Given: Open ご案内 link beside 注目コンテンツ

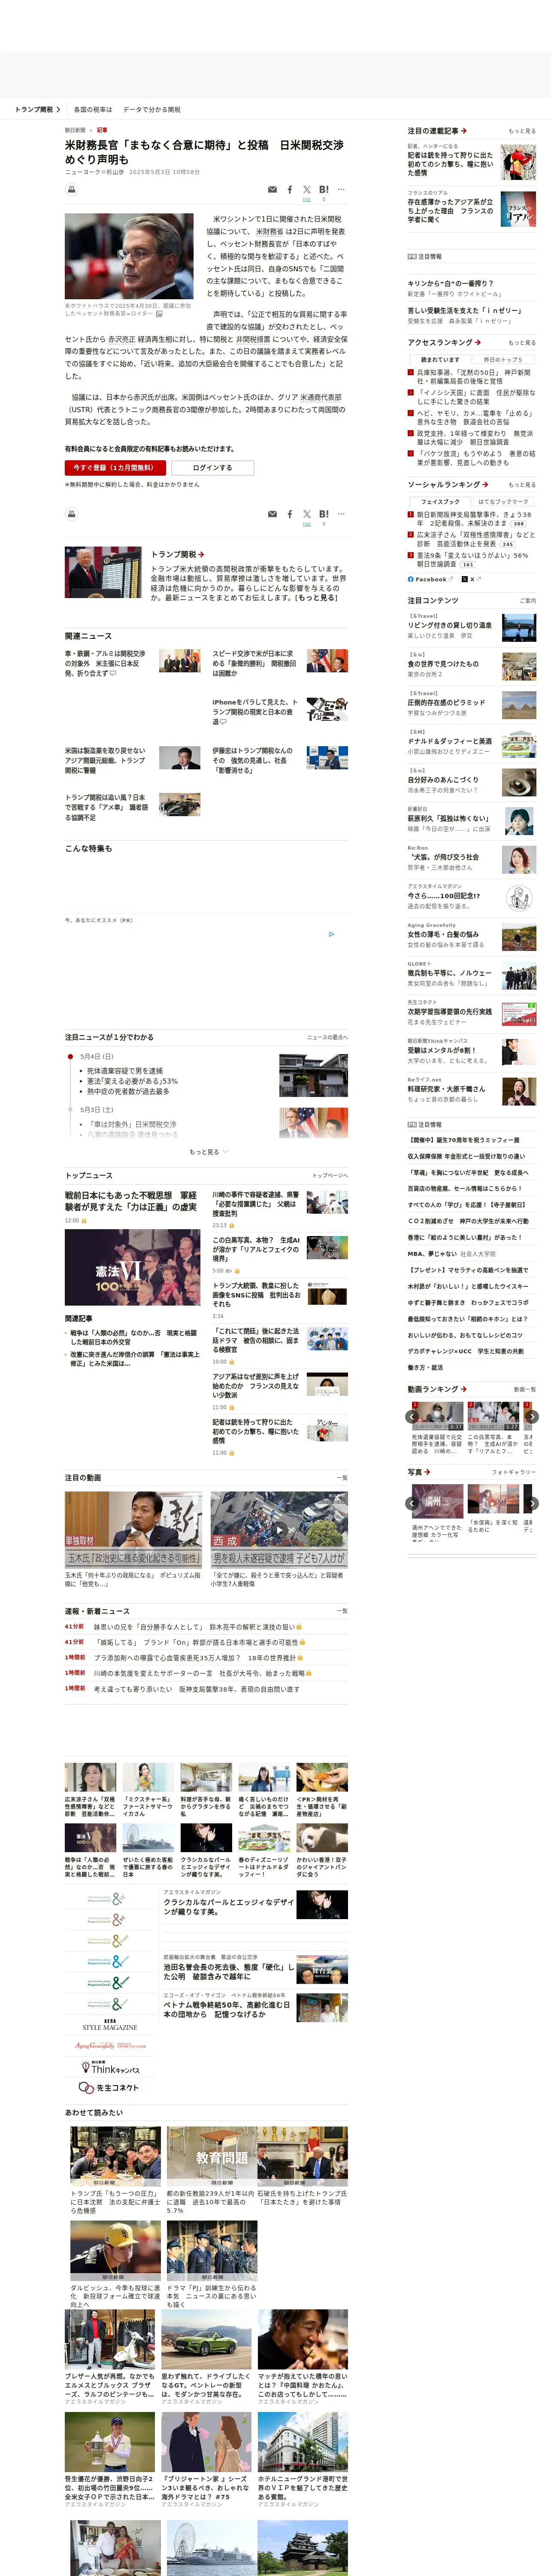Looking at the screenshot, I should point(528,601).
